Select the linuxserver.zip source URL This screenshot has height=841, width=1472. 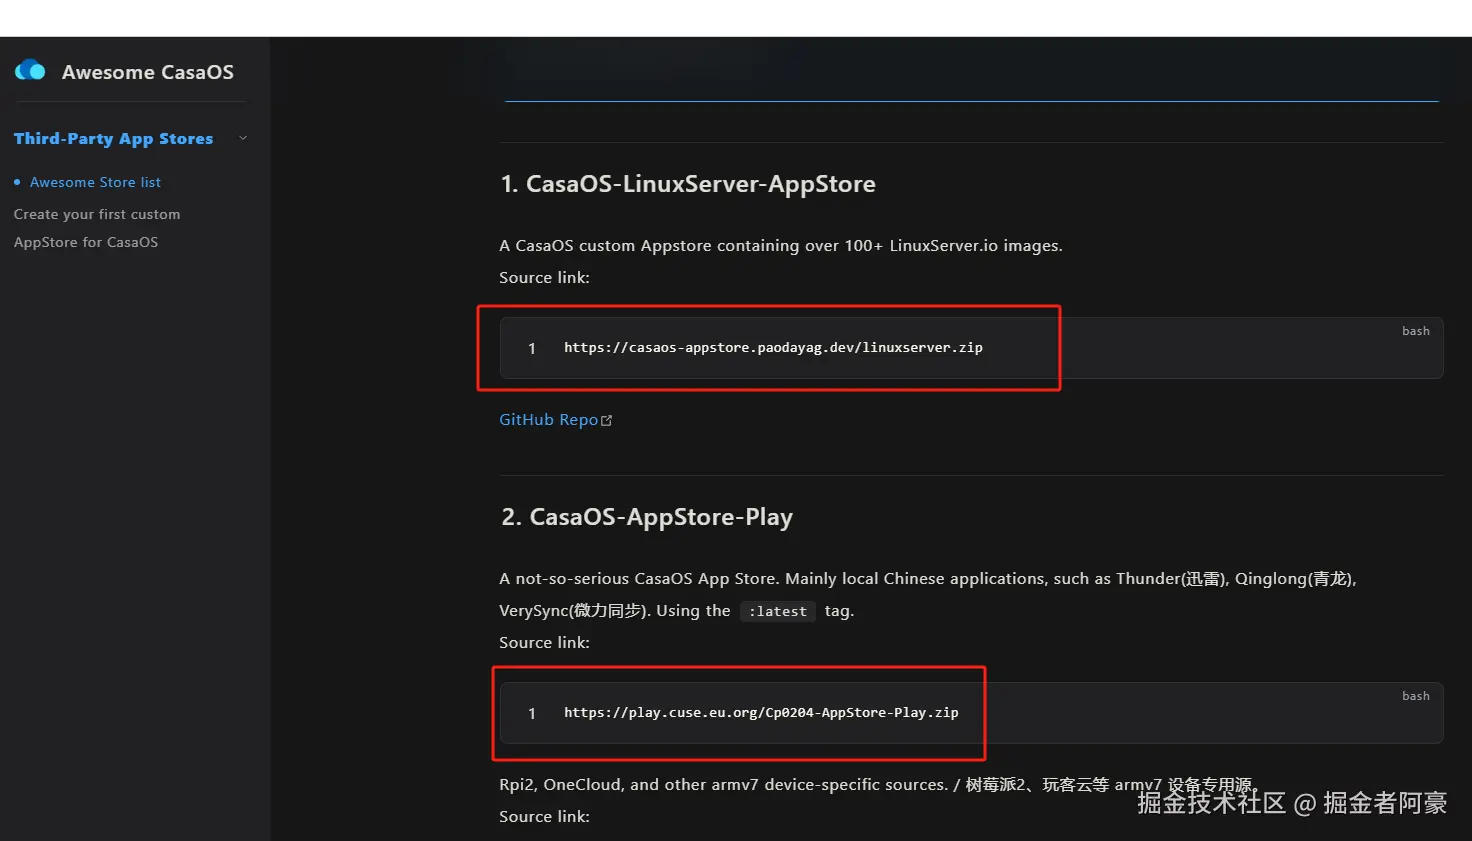point(773,348)
